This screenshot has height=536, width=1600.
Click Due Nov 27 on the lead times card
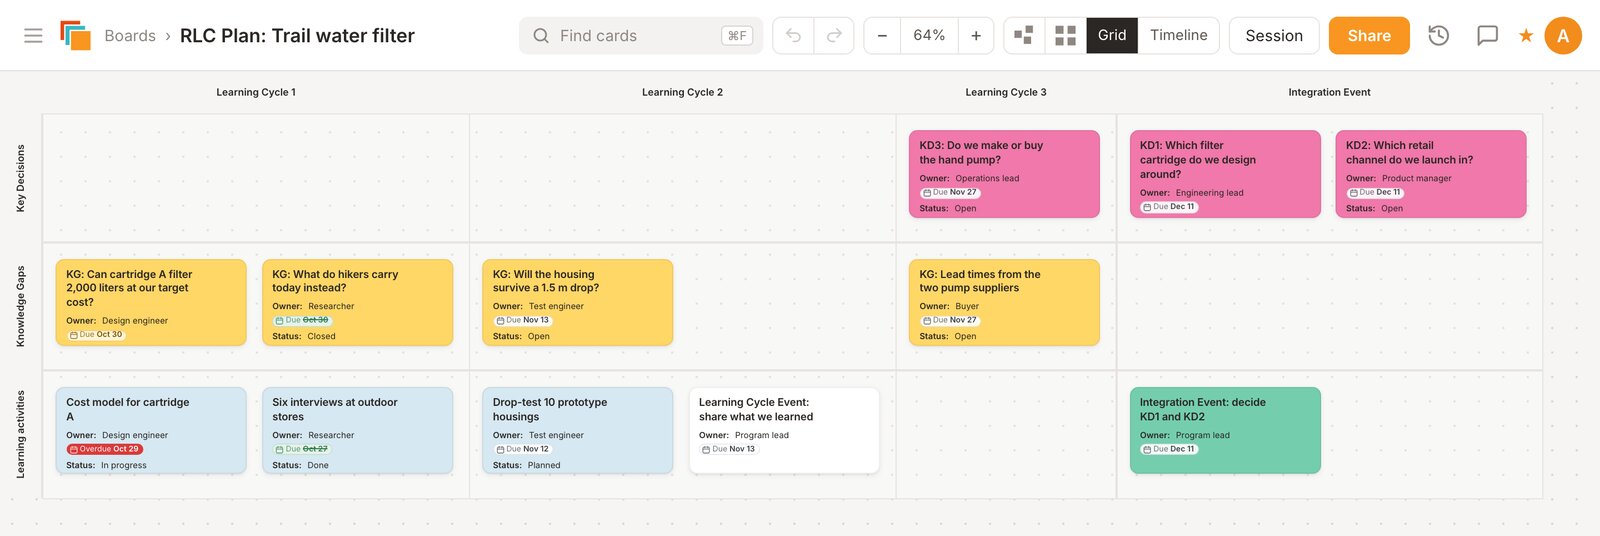[x=949, y=320]
